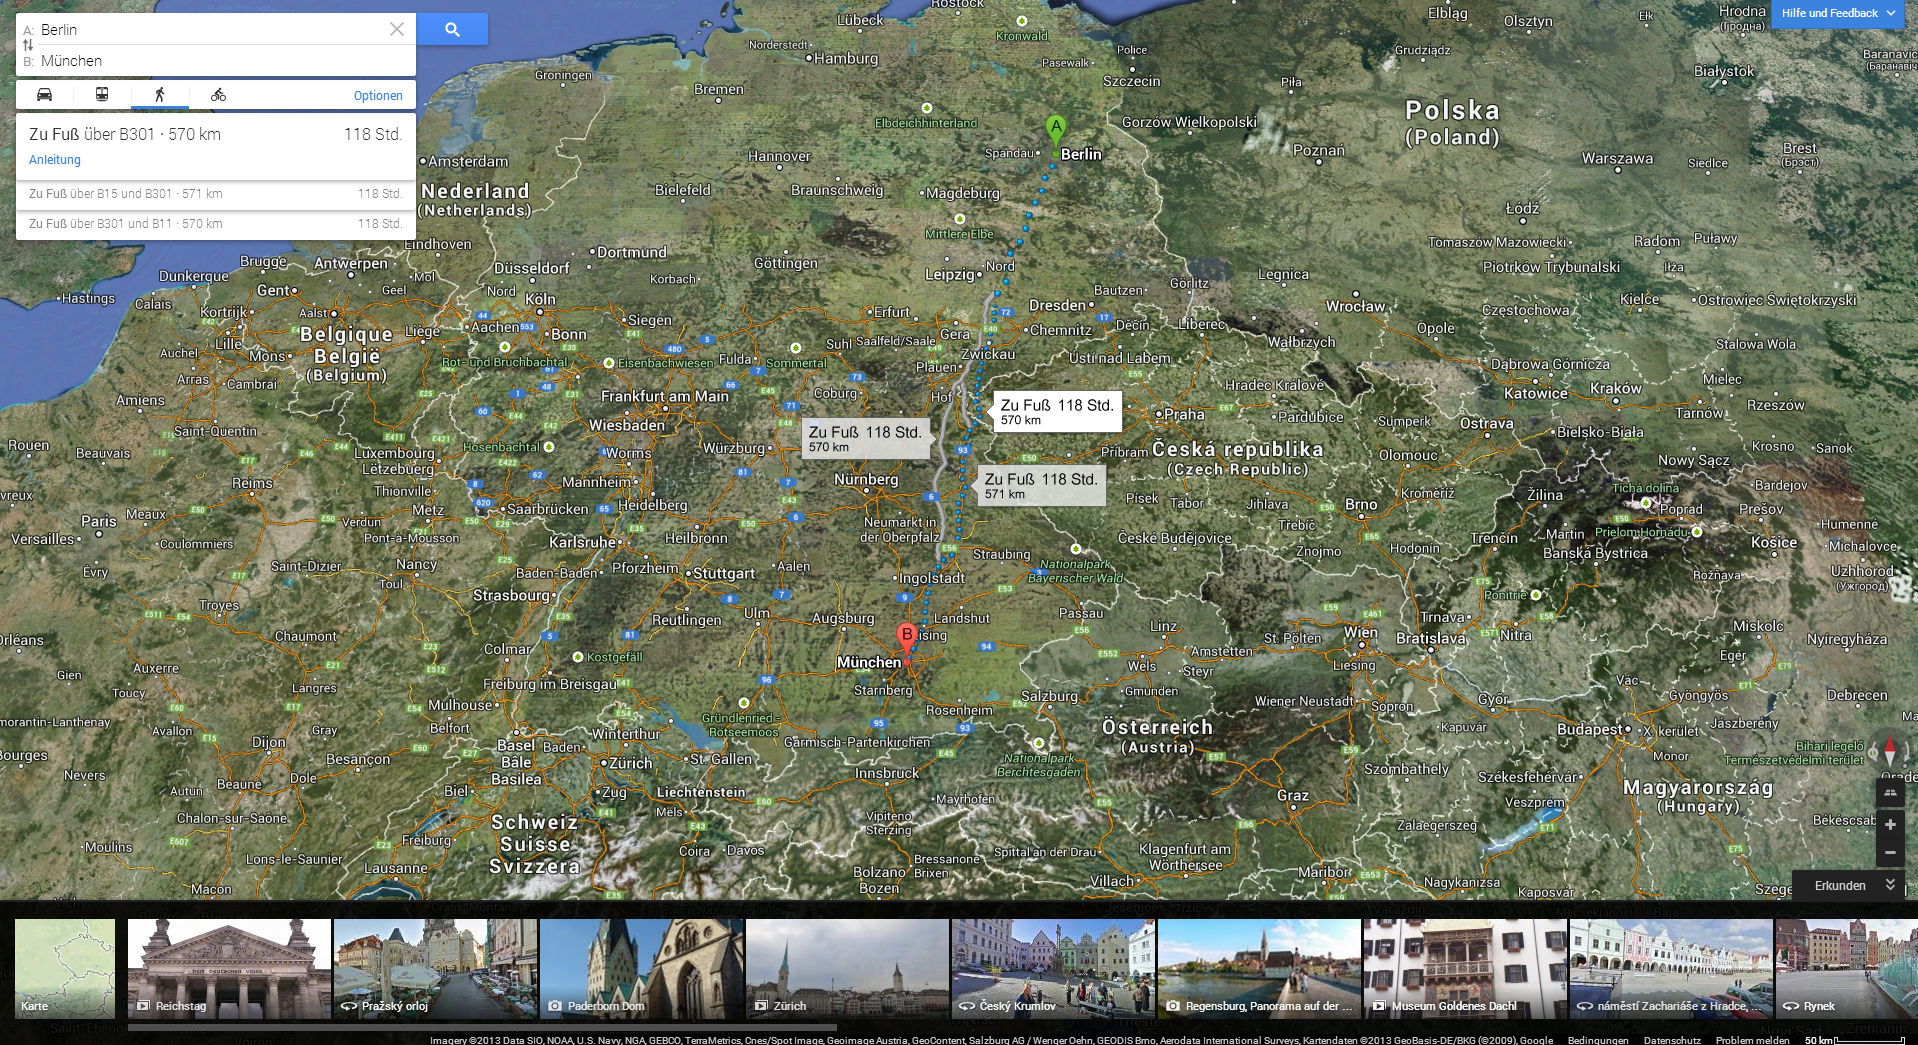The width and height of the screenshot is (1918, 1045).
Task: Open the Museum Goldenes Dachl thumbnail
Action: (x=1465, y=968)
